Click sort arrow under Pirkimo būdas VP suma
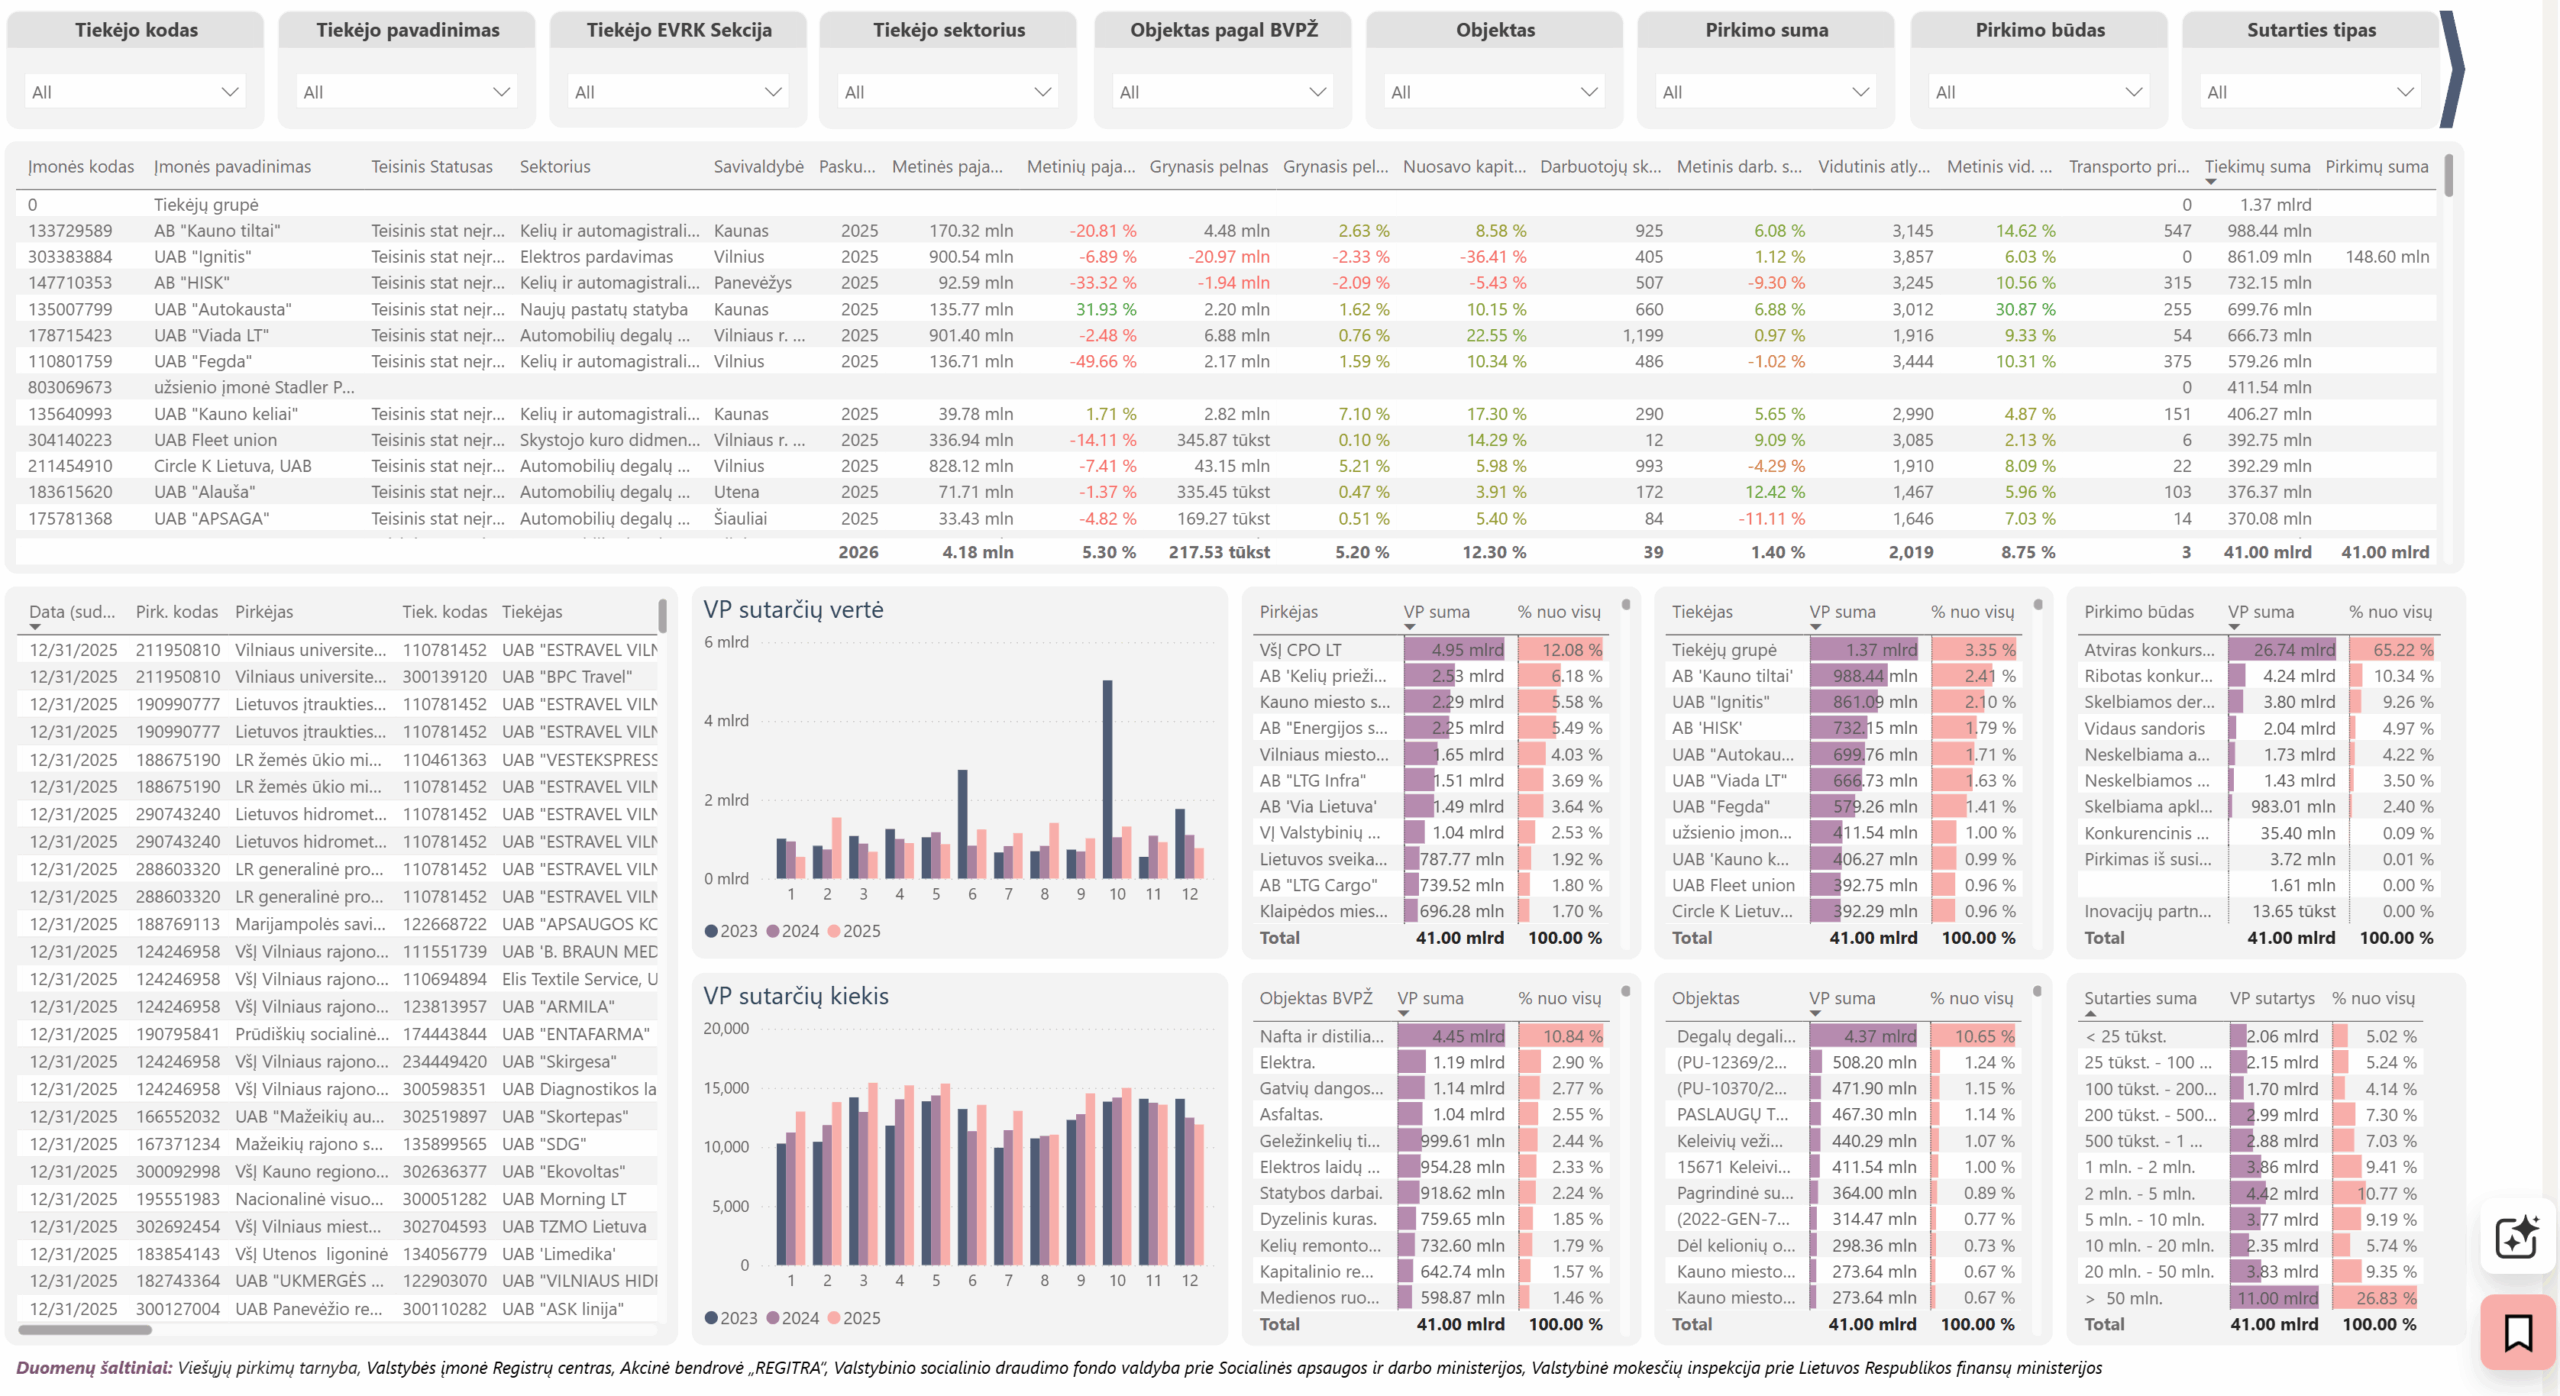2560x1396 pixels. point(2234,627)
